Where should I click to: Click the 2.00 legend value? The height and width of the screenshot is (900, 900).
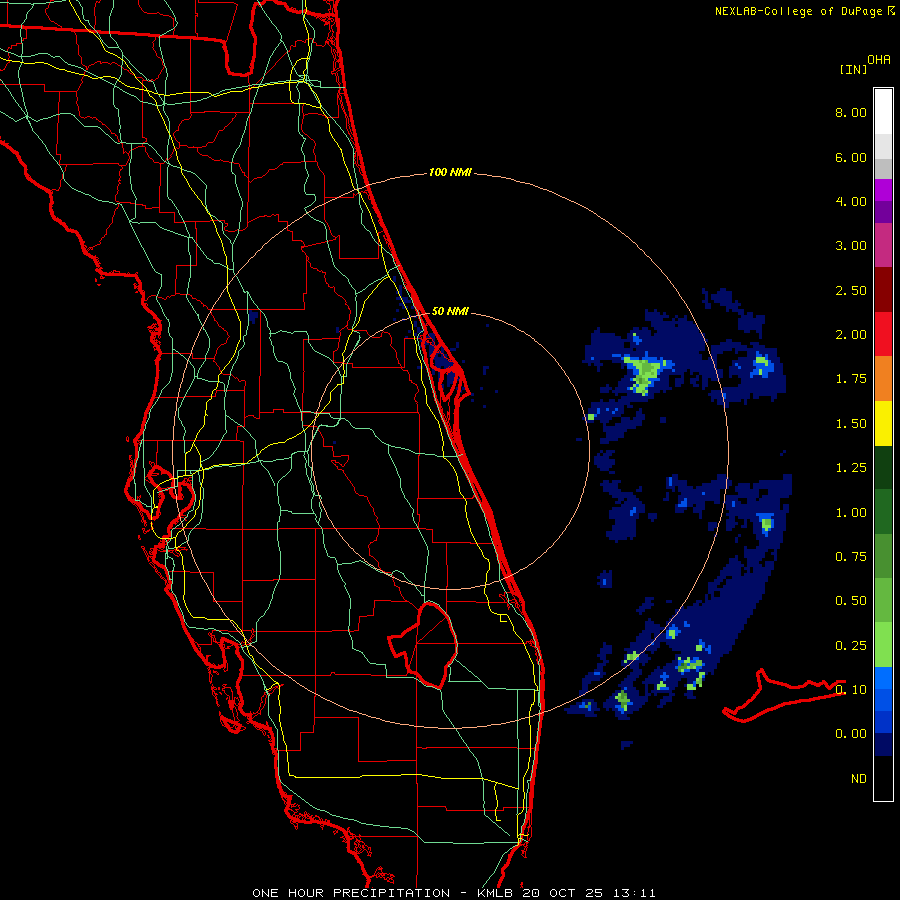pyautogui.click(x=851, y=335)
